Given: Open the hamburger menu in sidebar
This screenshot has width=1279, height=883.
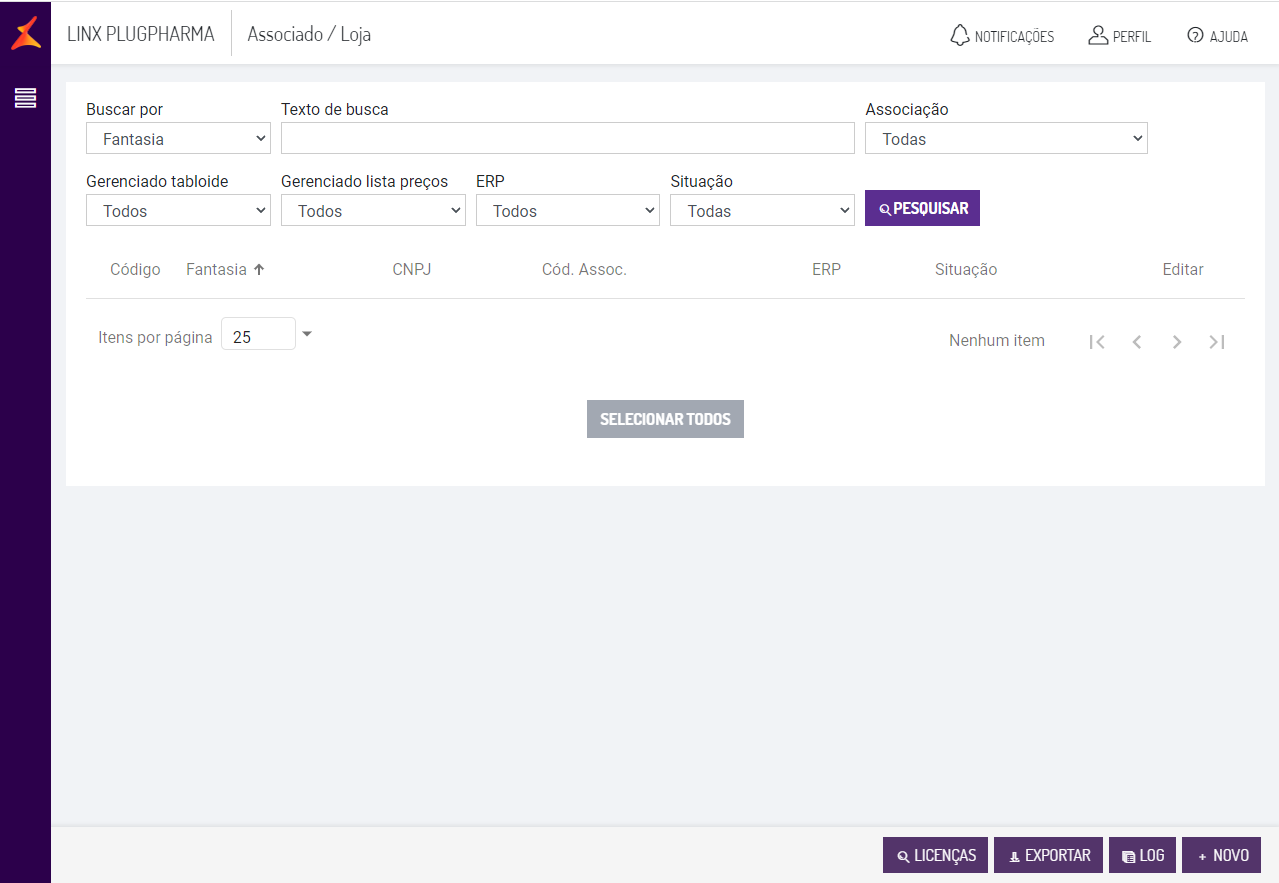Looking at the screenshot, I should coord(25,98).
